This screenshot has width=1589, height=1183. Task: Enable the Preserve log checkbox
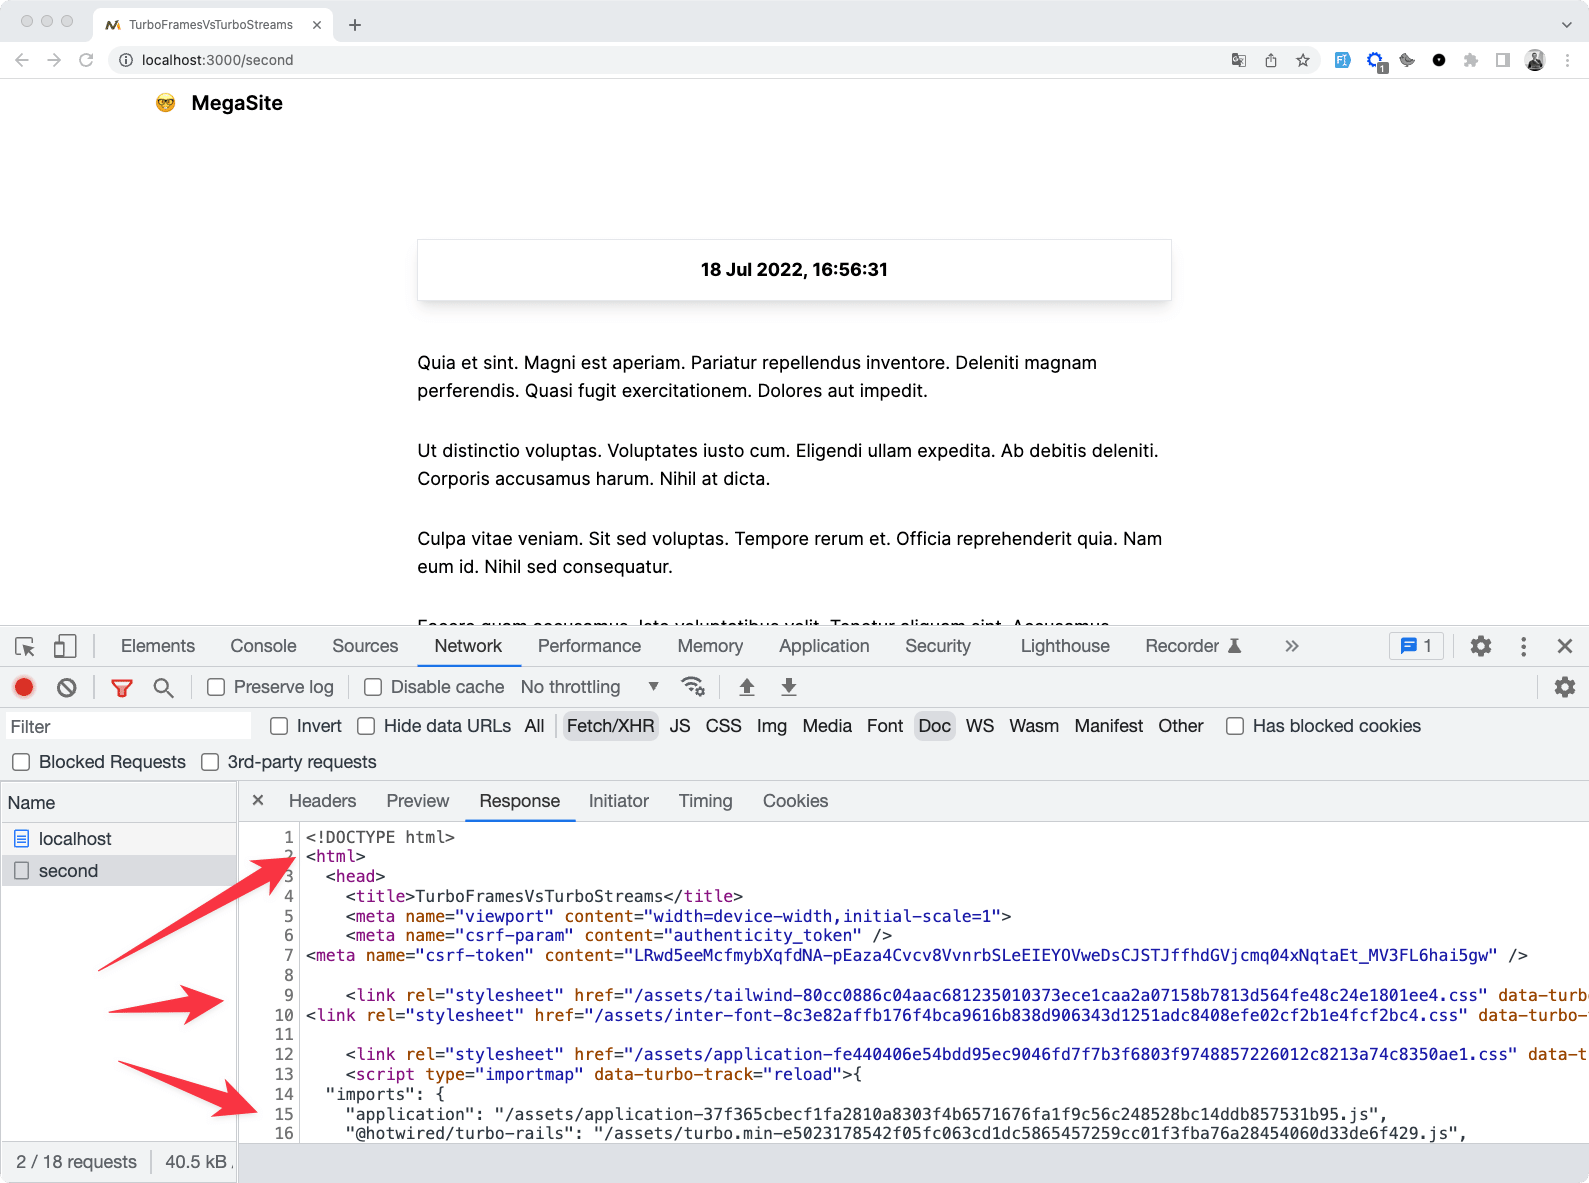[216, 687]
